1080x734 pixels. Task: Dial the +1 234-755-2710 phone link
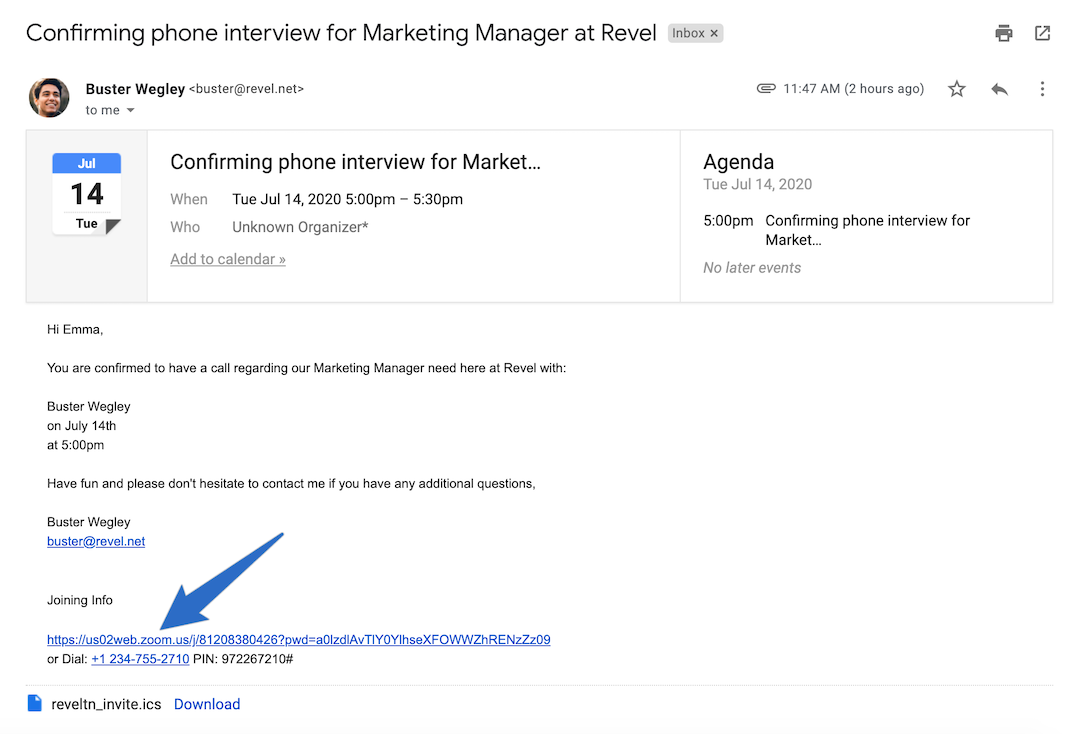(x=140, y=659)
